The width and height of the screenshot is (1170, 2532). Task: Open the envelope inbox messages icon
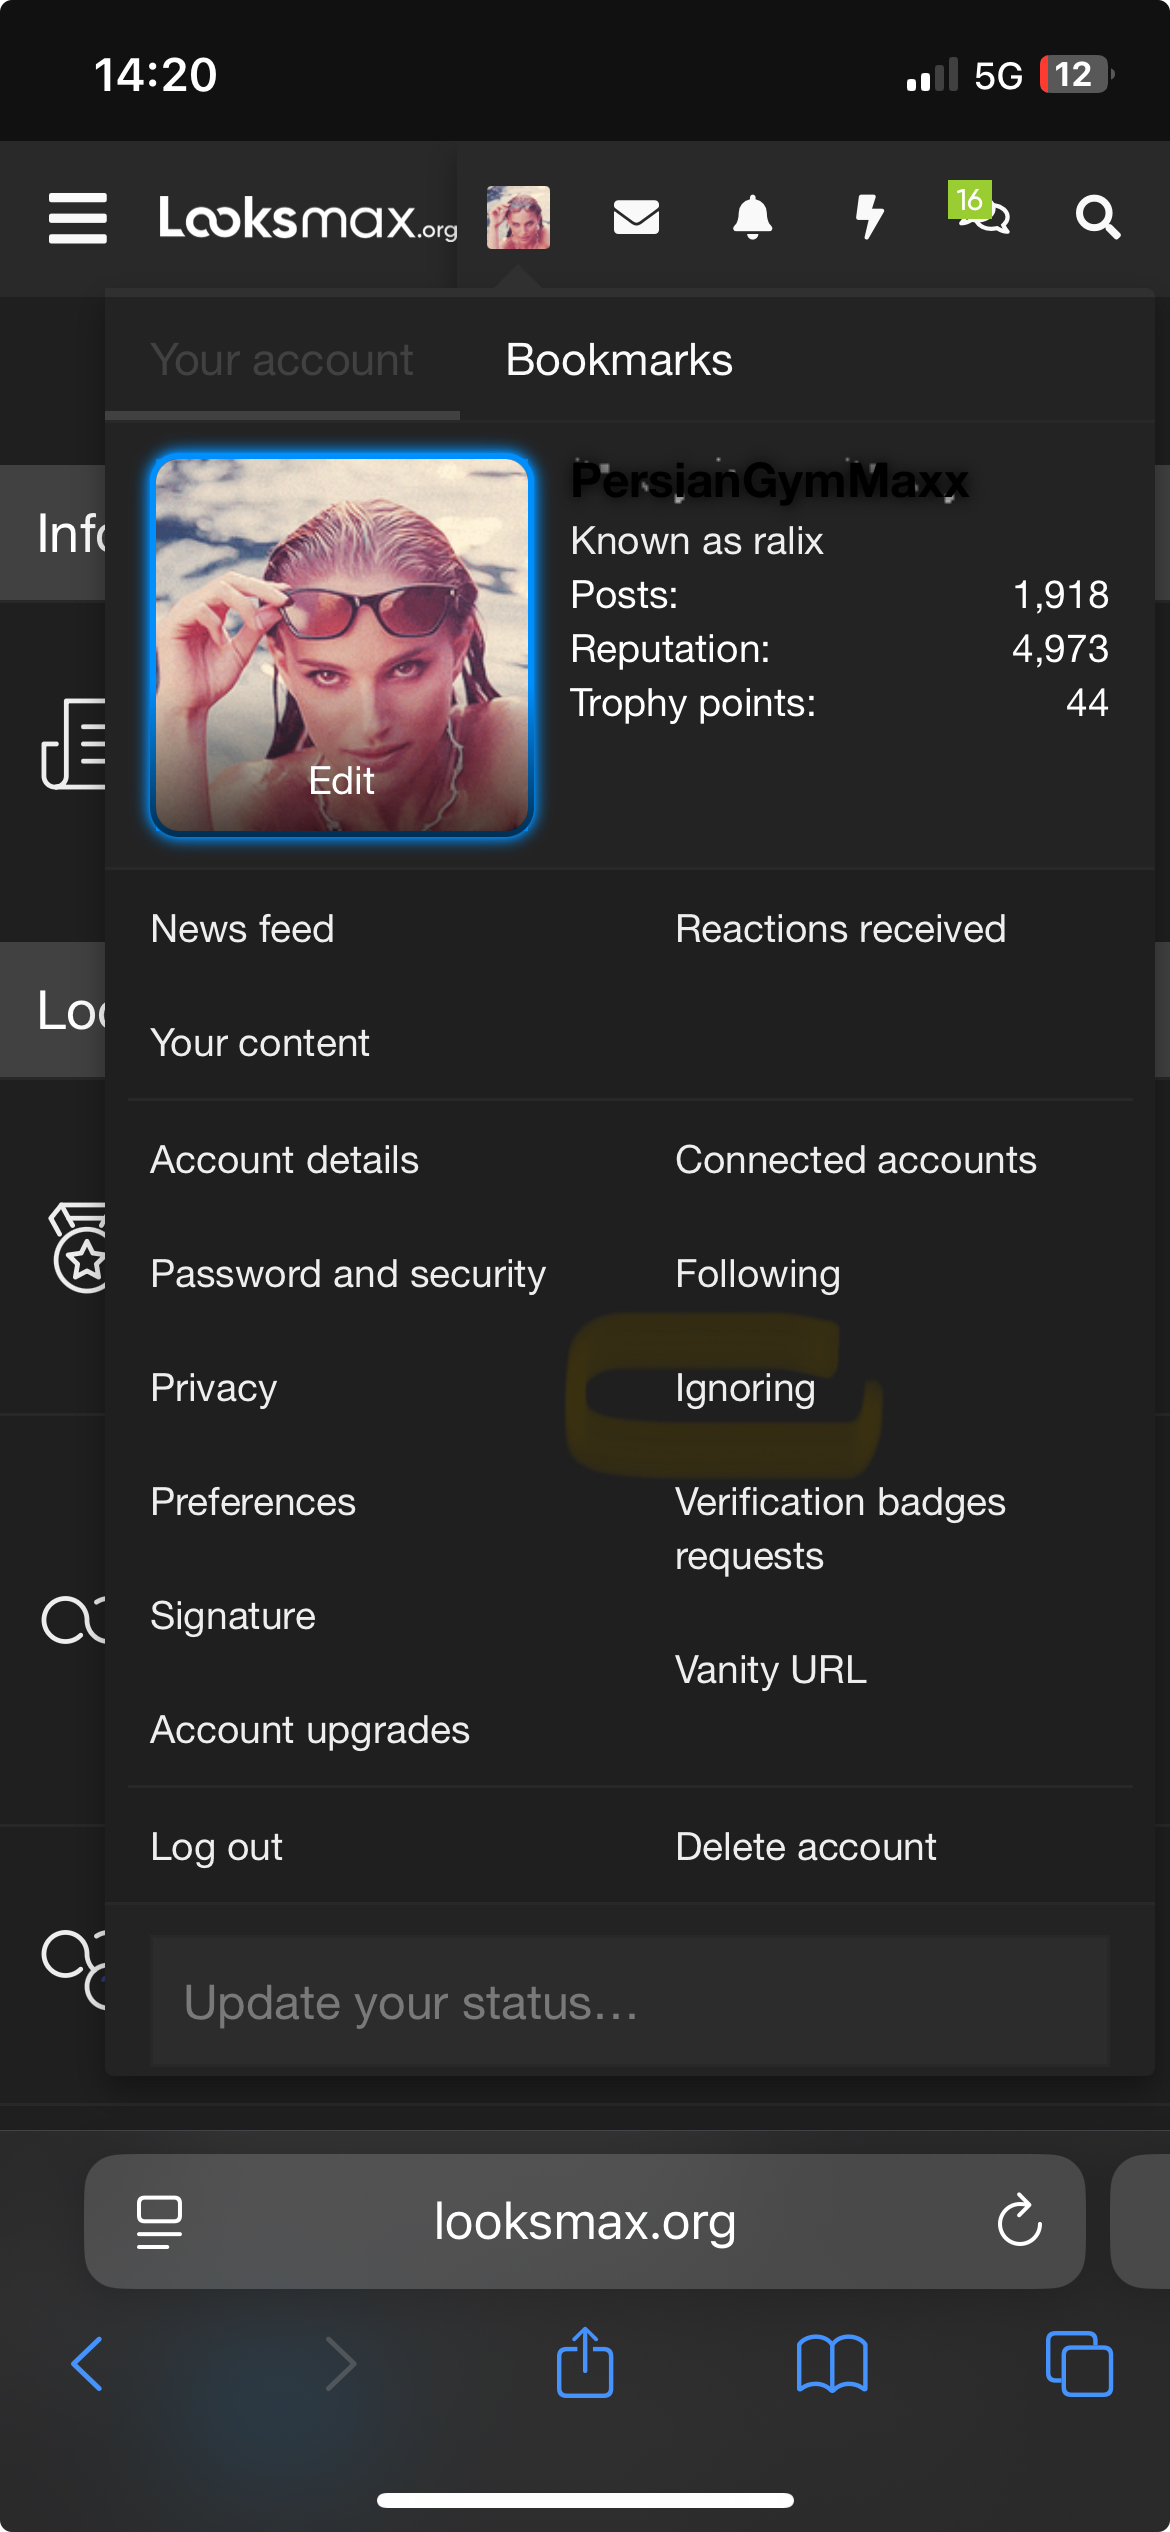[x=636, y=217]
